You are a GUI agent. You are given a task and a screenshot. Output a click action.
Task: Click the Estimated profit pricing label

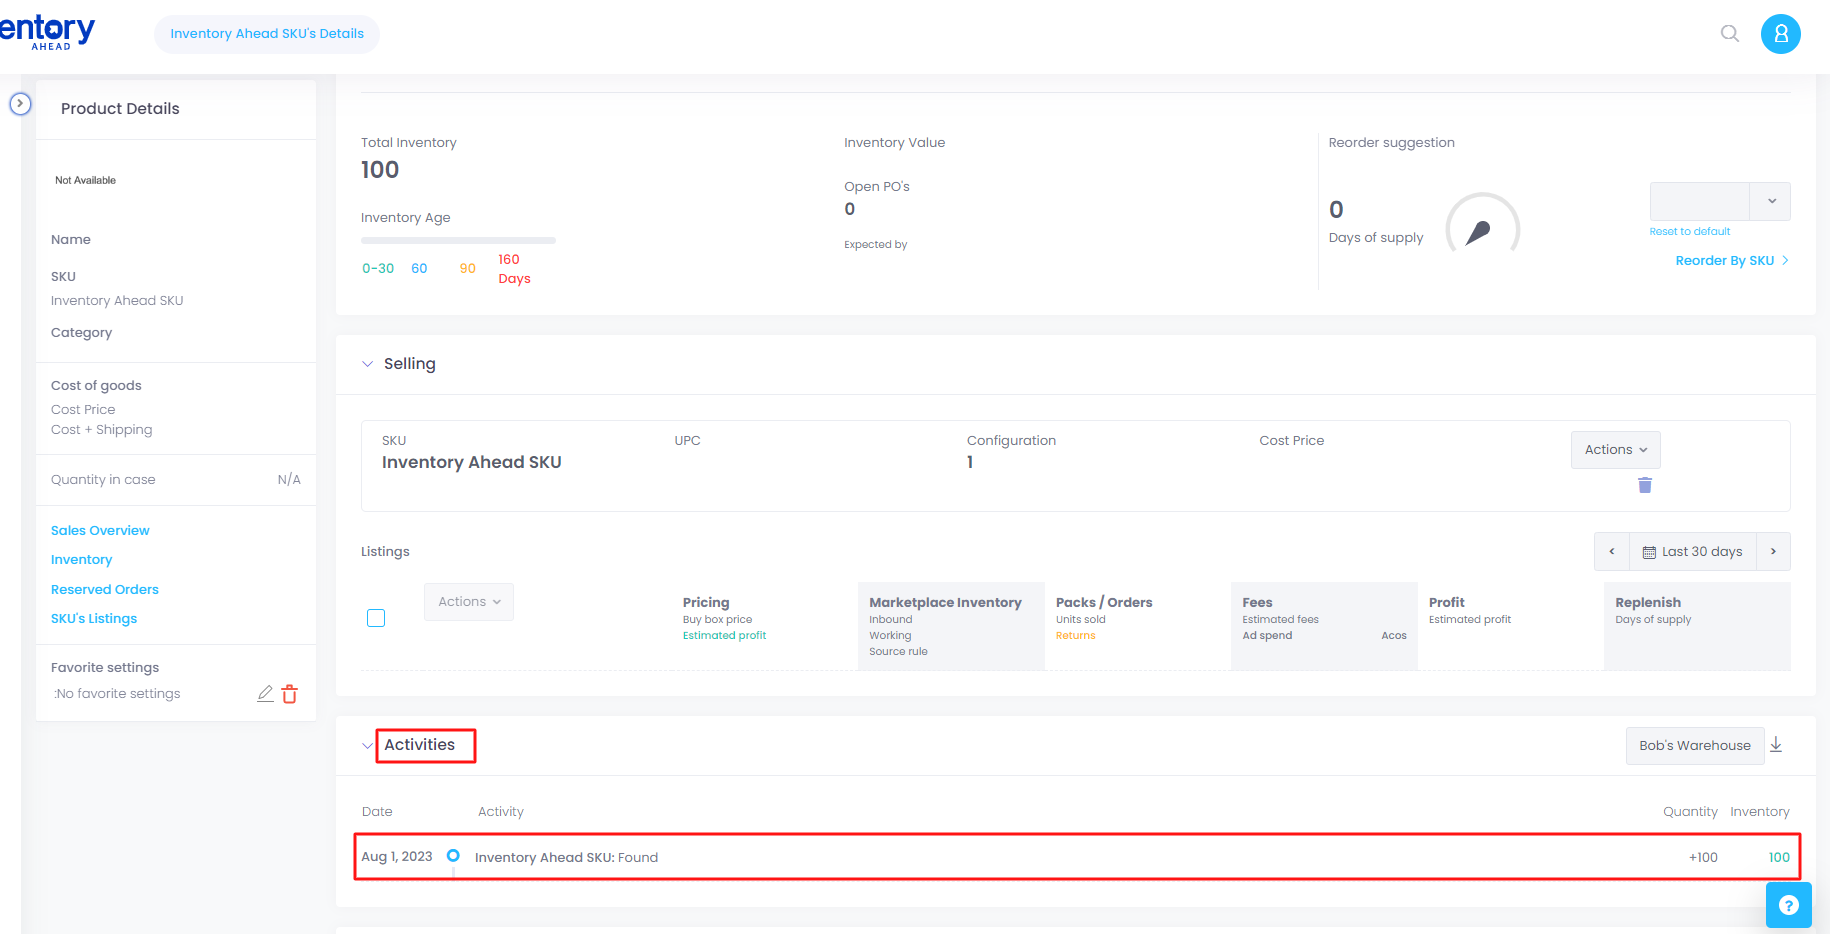[724, 636]
